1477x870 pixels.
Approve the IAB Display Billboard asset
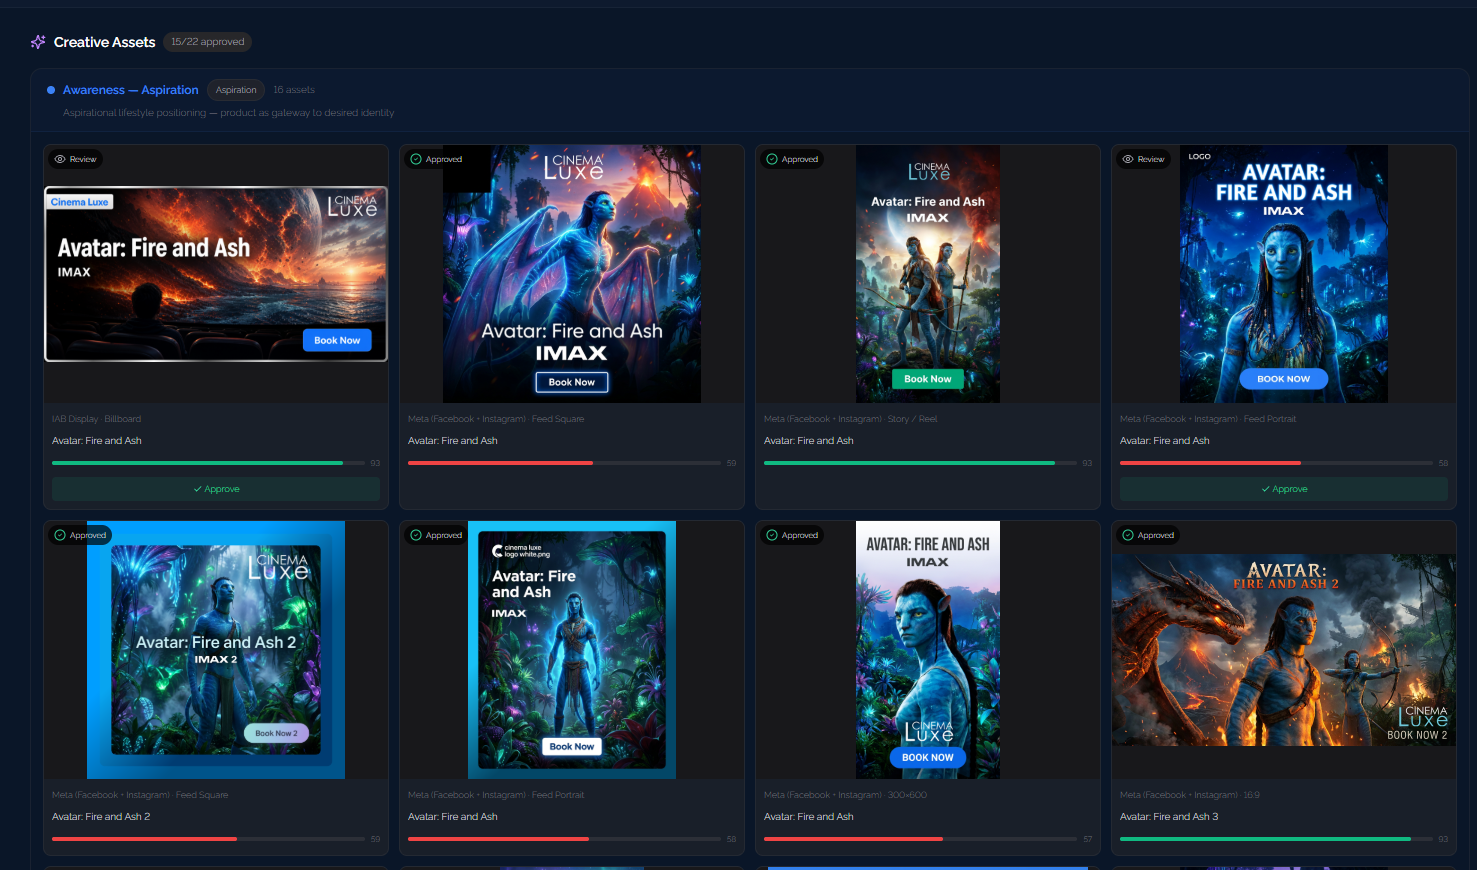(216, 489)
